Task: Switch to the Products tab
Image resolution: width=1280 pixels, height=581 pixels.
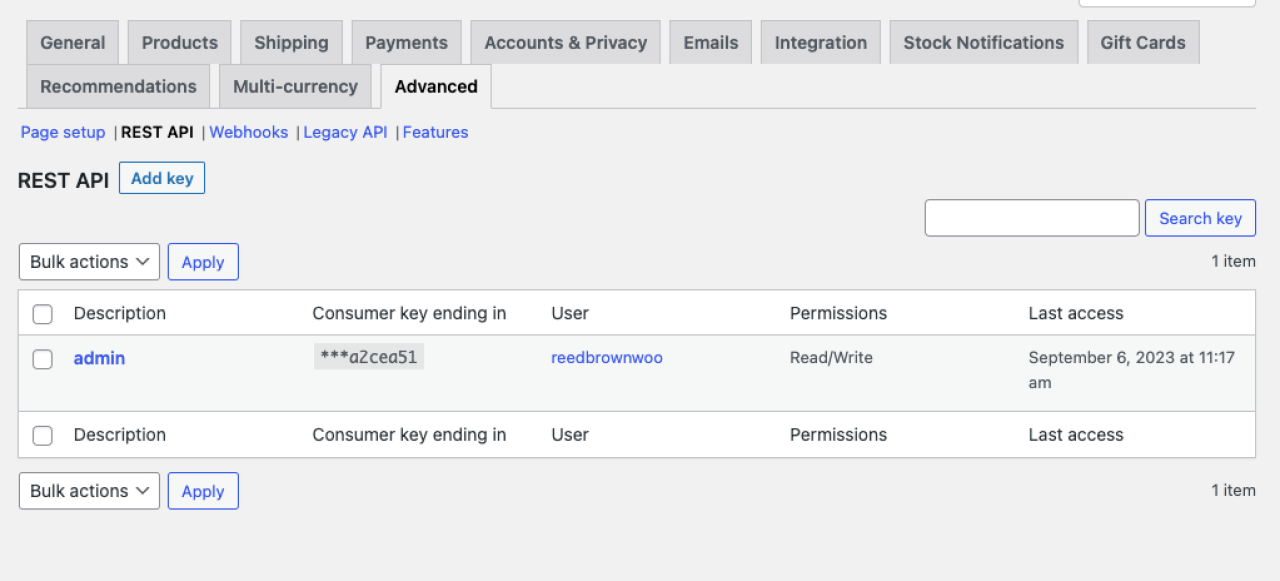Action: (180, 43)
